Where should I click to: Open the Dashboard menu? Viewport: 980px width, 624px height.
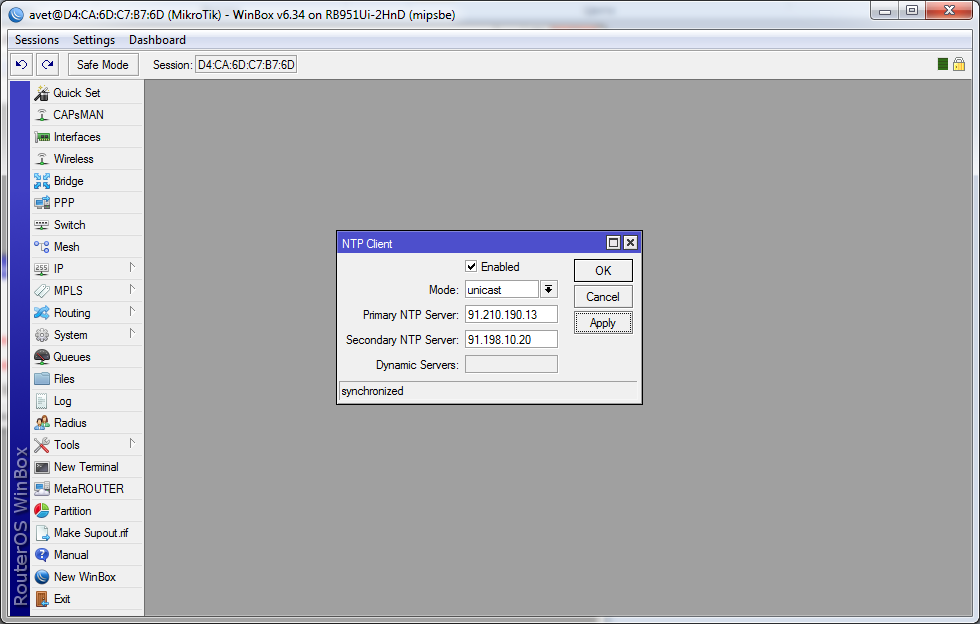click(x=157, y=40)
